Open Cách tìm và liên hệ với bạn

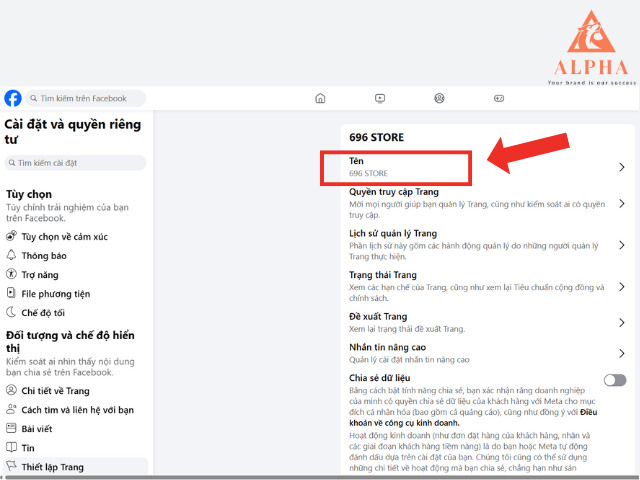[76, 409]
